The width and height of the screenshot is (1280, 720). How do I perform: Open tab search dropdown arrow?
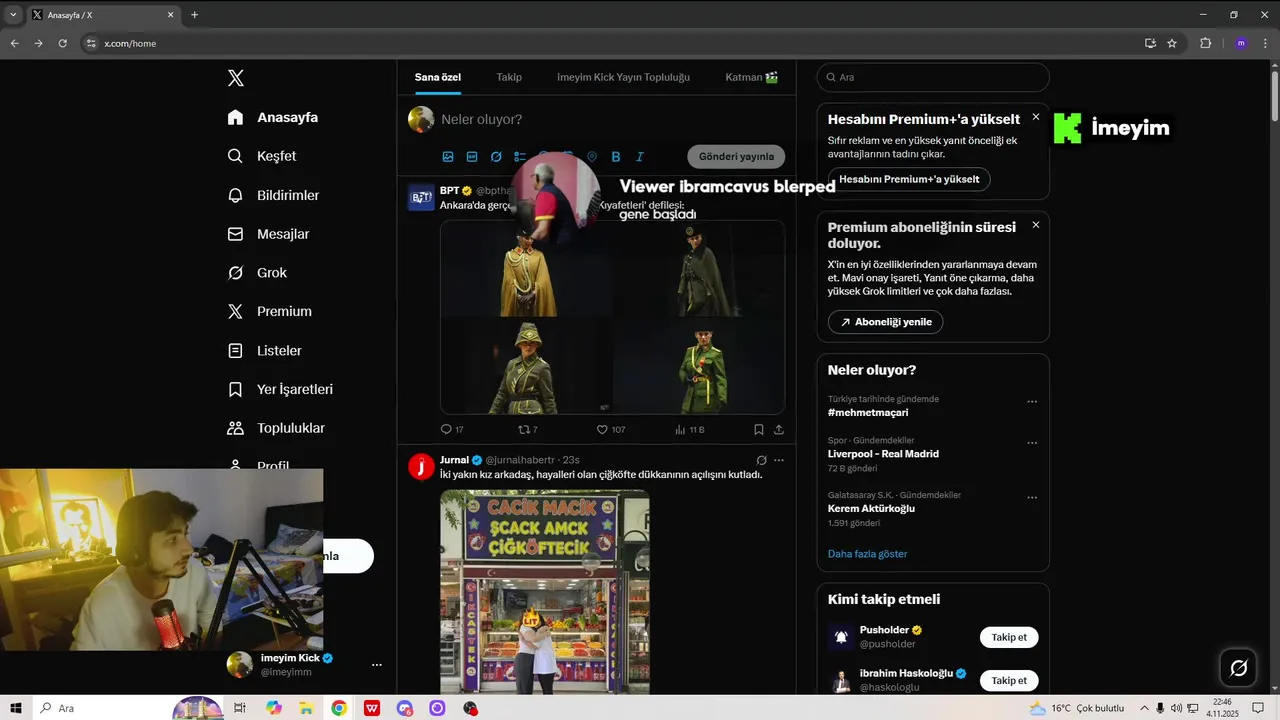(12, 15)
